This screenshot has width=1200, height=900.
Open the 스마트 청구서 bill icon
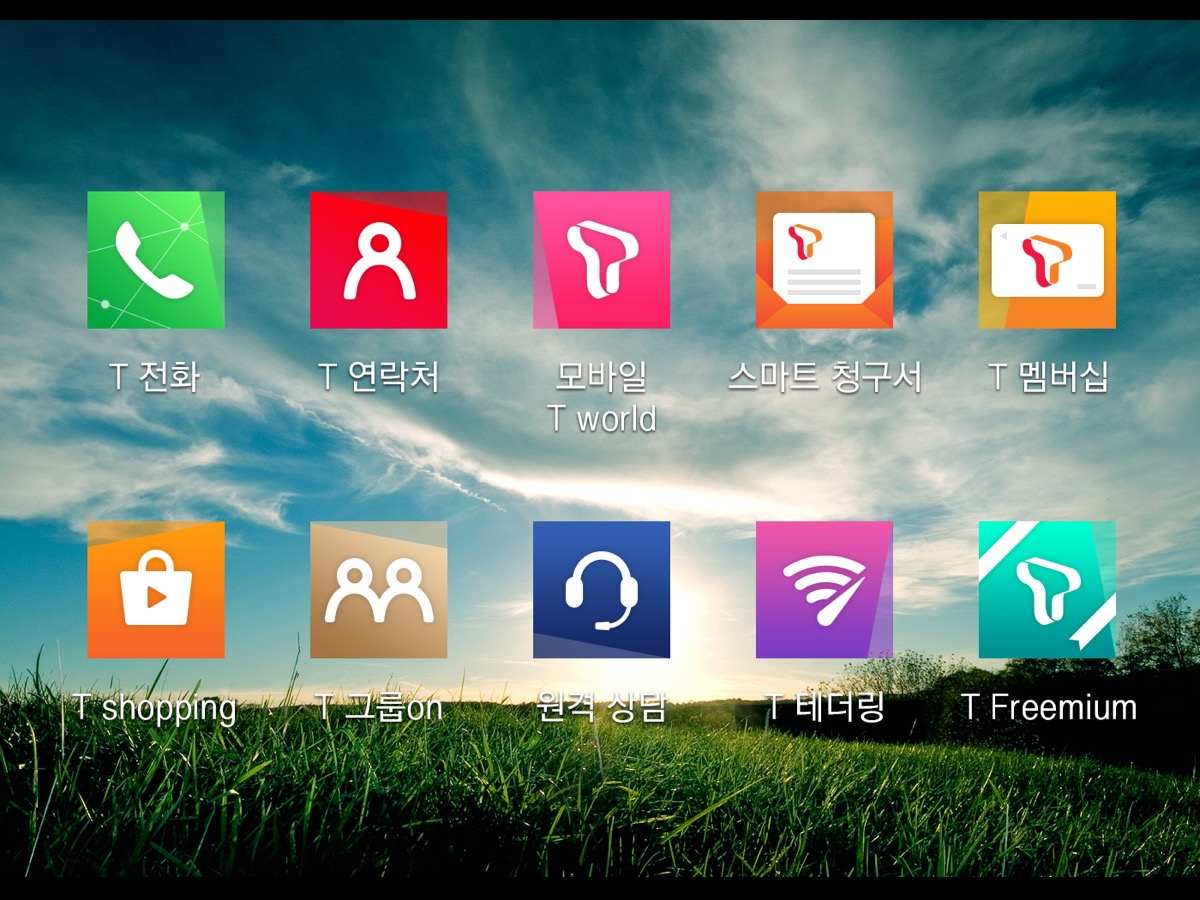tap(824, 260)
